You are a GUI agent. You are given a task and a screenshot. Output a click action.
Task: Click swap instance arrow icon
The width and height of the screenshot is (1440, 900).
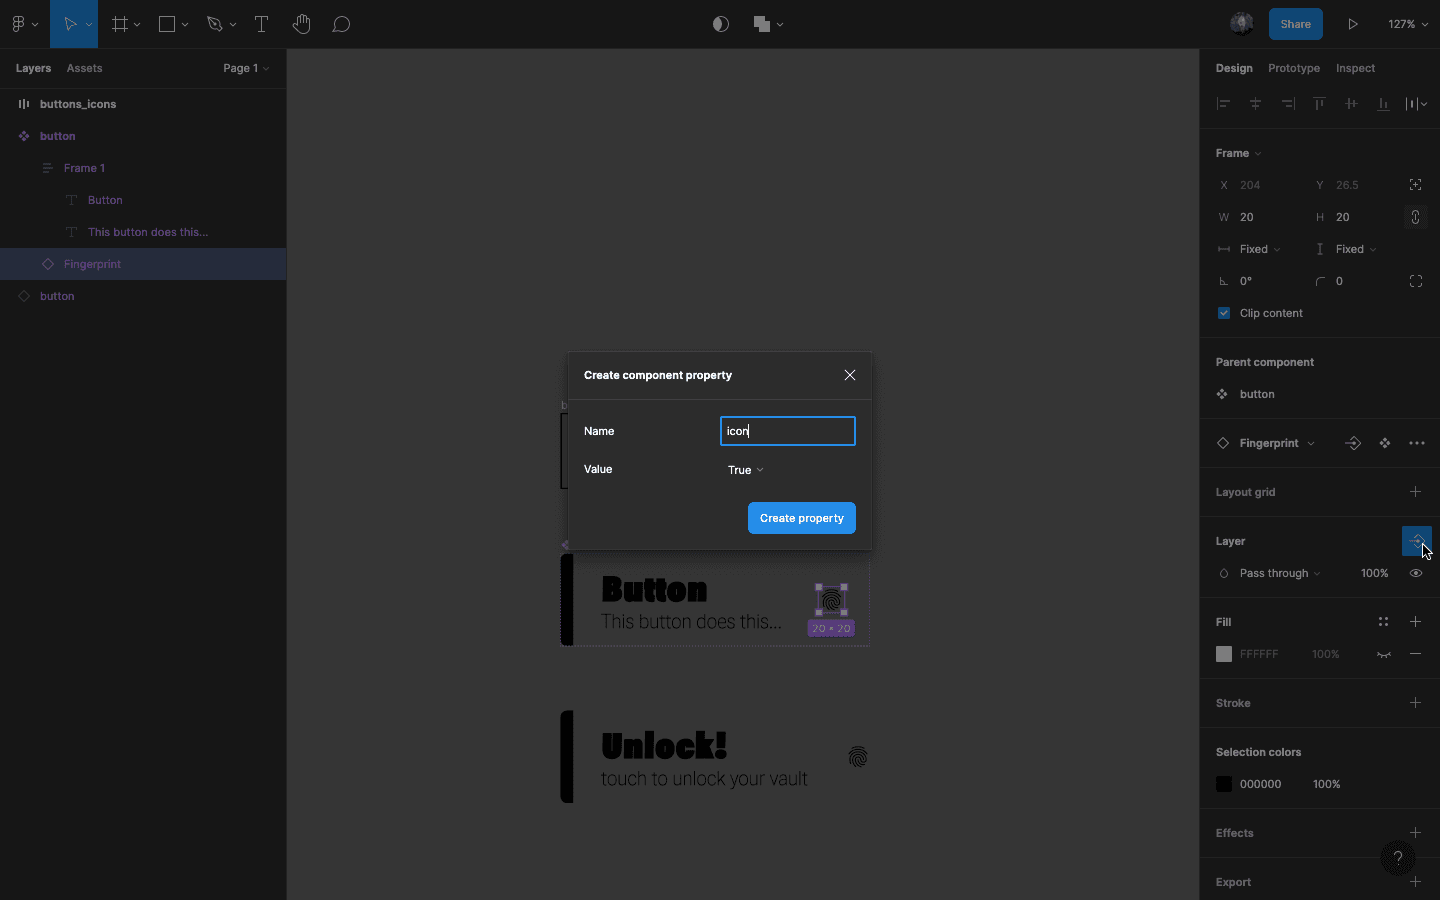point(1353,443)
